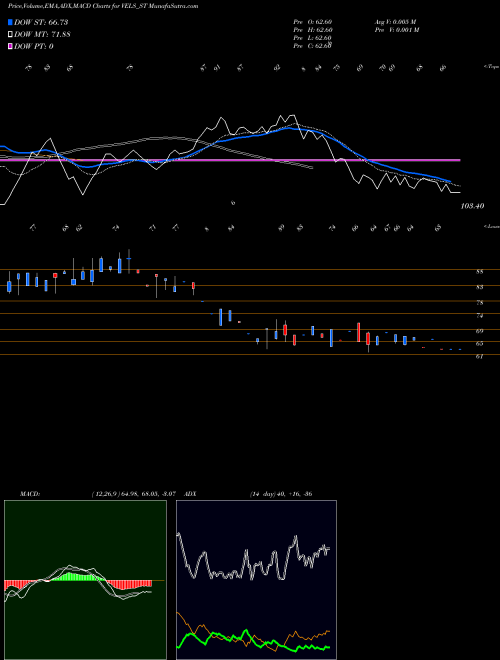Click the 69 price axis label
Screen dimensions: 500x660
(x=479, y=331)
